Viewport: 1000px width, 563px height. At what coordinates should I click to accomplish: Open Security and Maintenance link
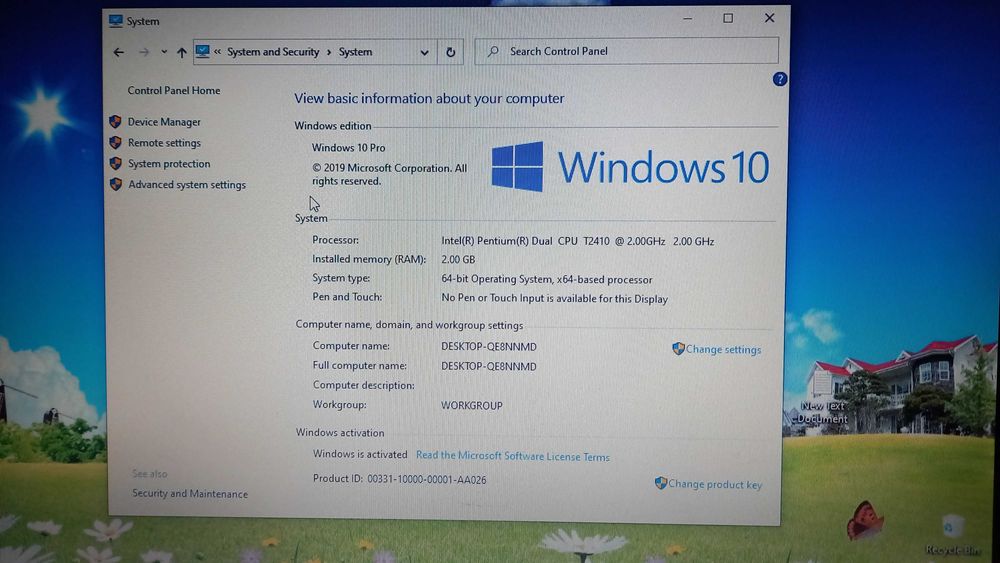coord(190,494)
